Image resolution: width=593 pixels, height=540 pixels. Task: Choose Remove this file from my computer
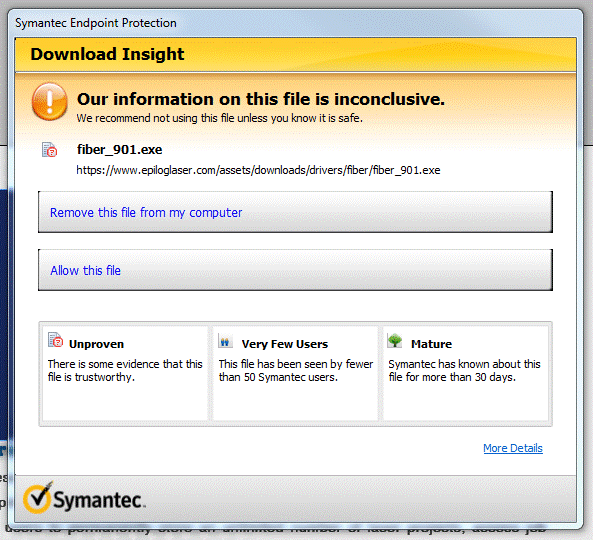tap(295, 212)
